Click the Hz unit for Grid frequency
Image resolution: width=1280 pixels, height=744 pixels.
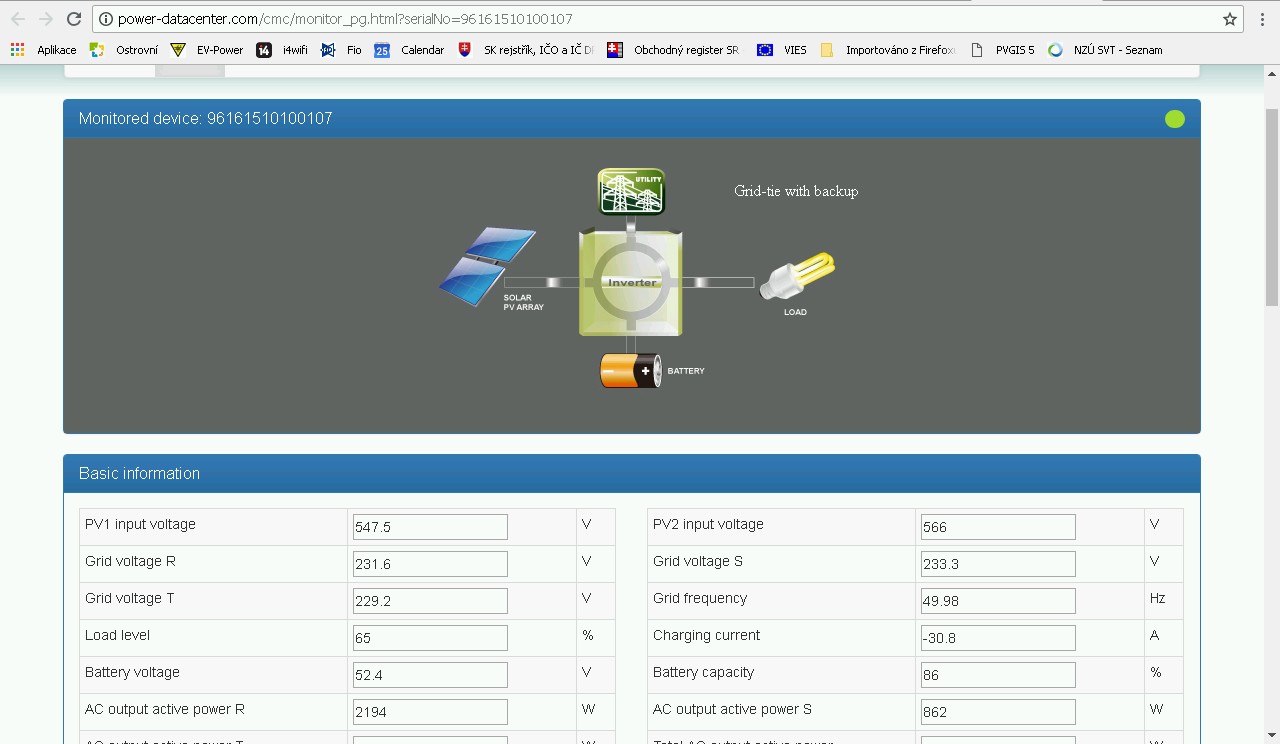tap(1158, 598)
